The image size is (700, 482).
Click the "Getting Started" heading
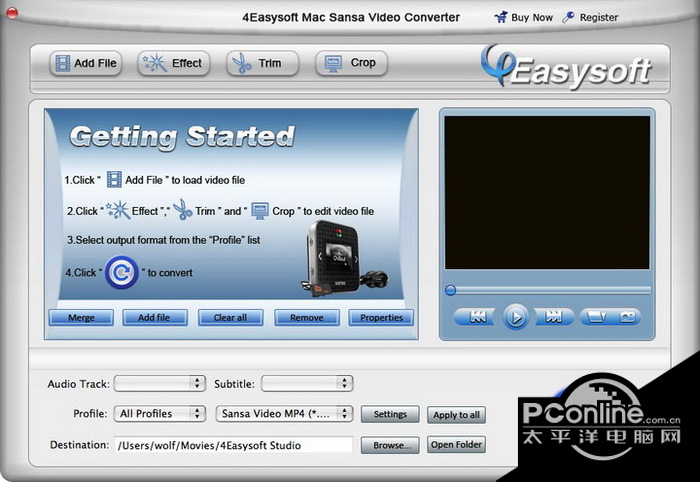(x=182, y=136)
